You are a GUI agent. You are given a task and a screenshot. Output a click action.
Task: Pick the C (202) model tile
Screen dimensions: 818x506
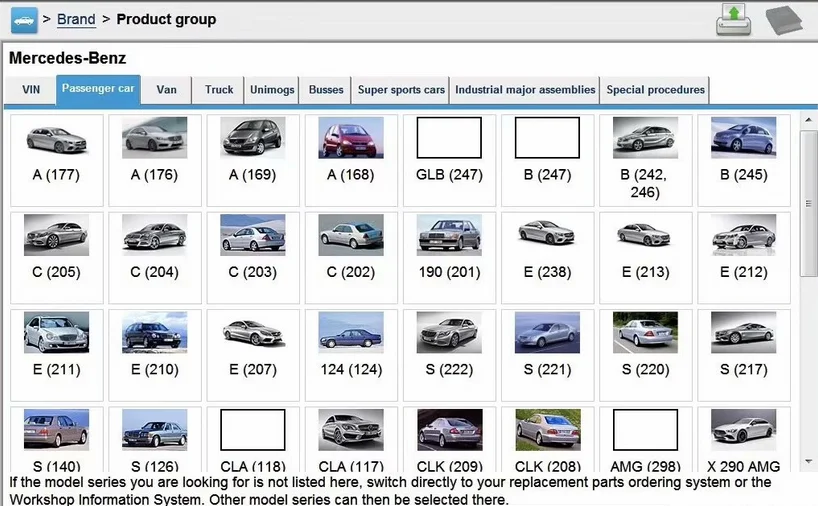point(351,258)
